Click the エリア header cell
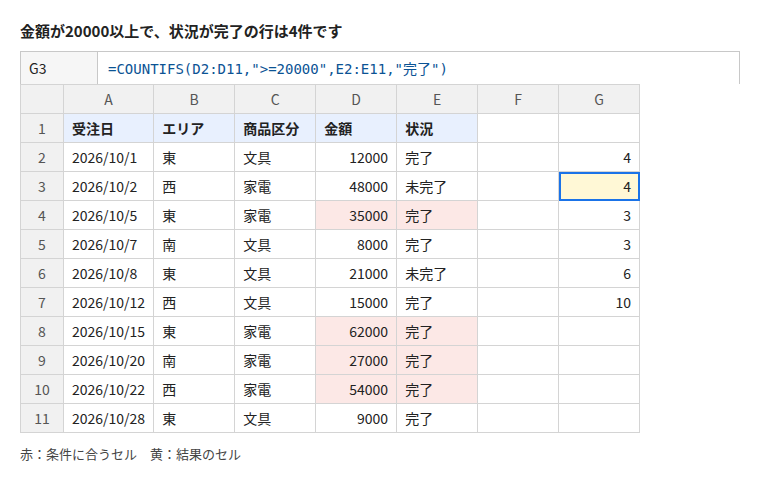Screen dimensions: 760x477 pos(194,128)
